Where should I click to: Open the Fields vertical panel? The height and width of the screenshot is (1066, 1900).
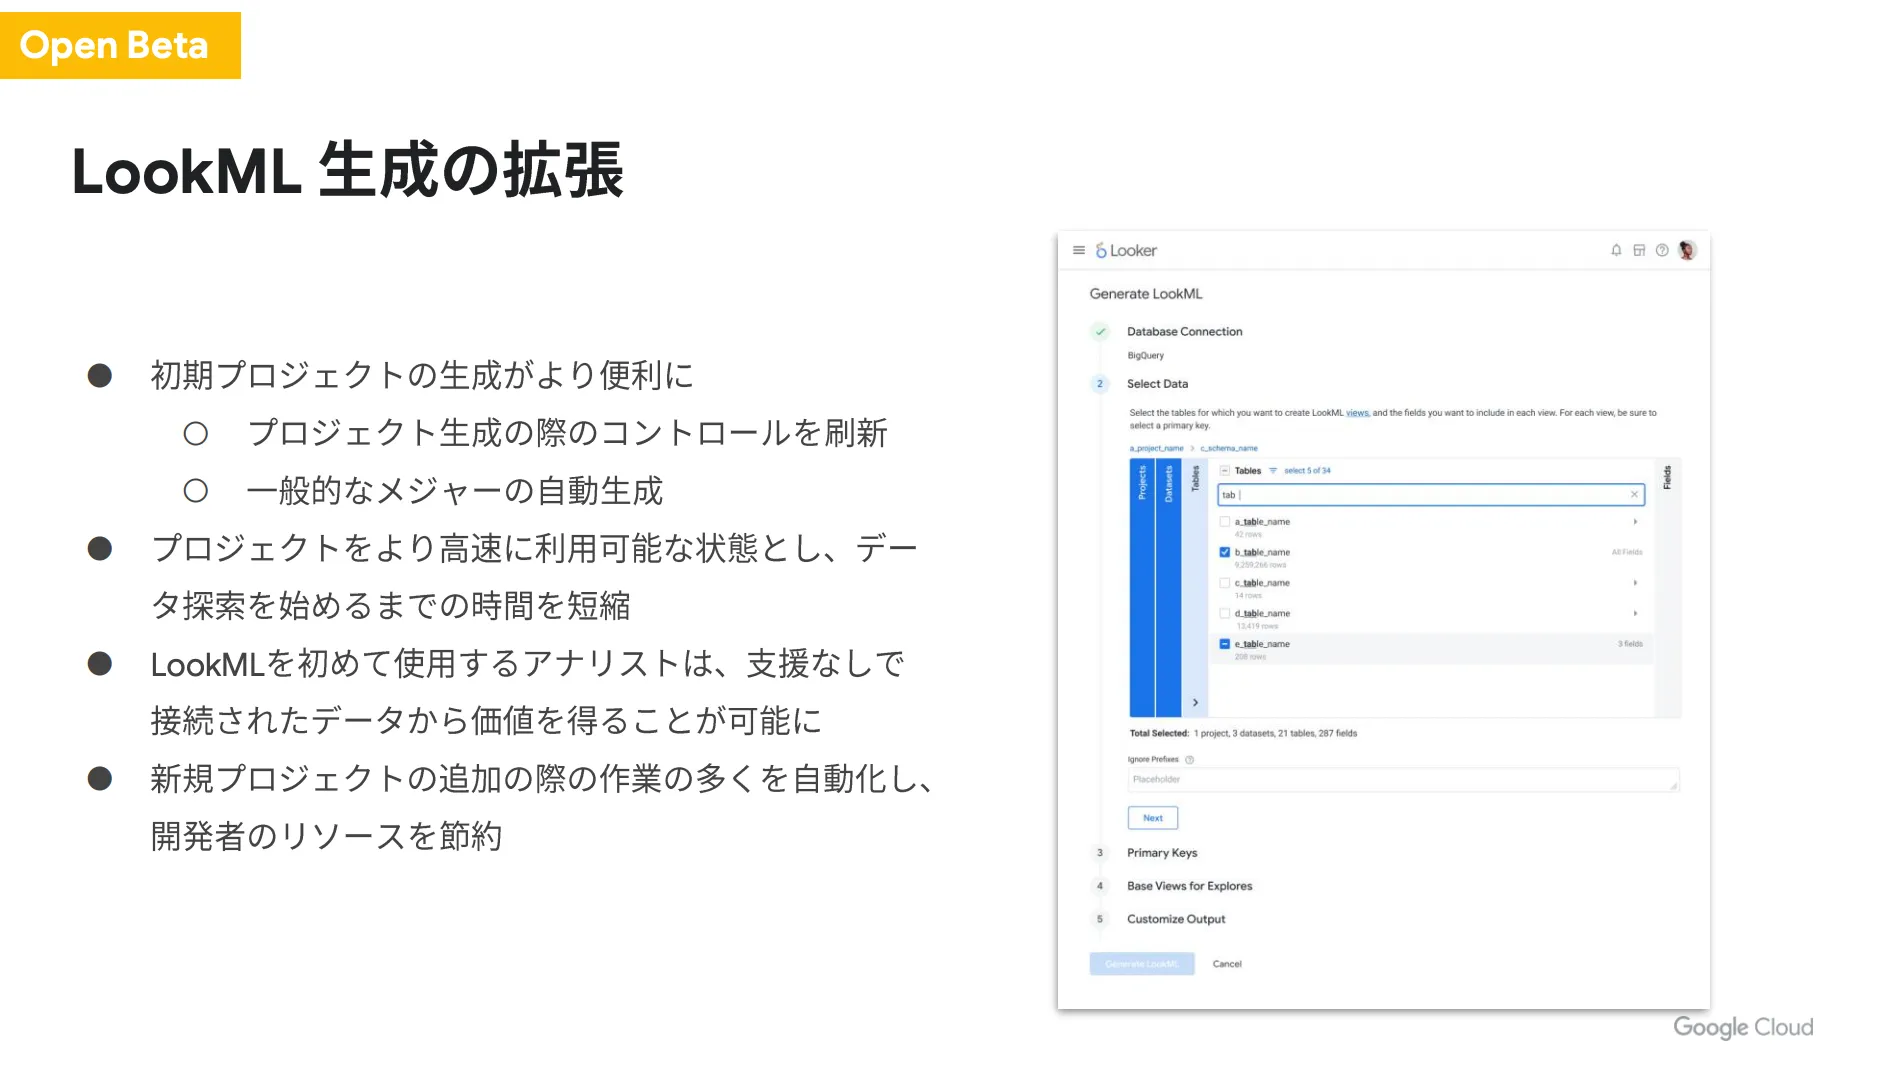pos(1667,588)
